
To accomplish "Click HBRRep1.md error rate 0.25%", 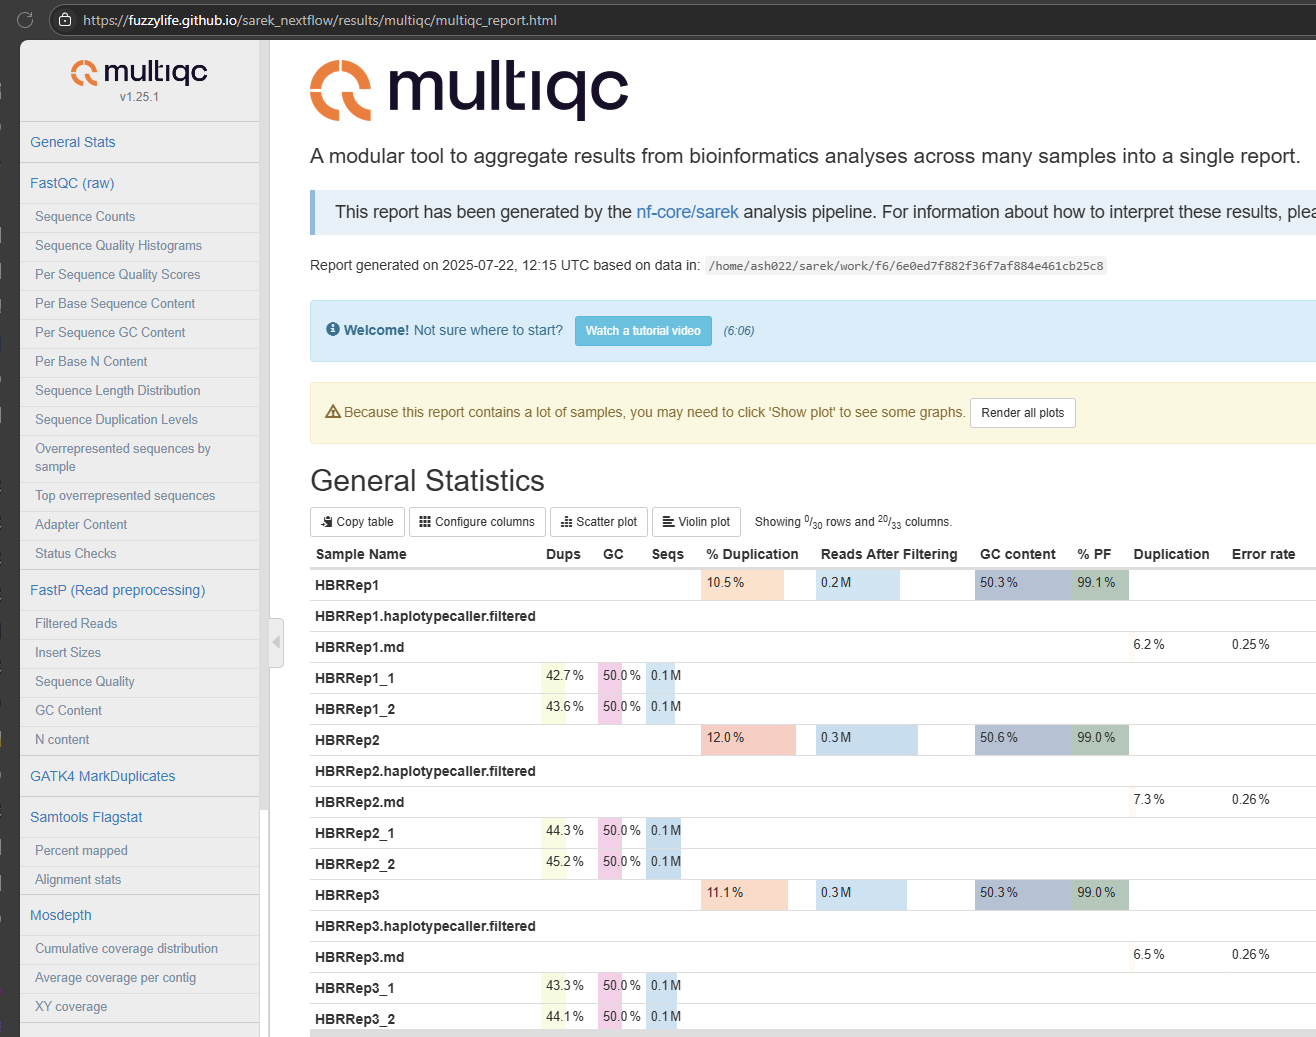I will point(1250,645).
